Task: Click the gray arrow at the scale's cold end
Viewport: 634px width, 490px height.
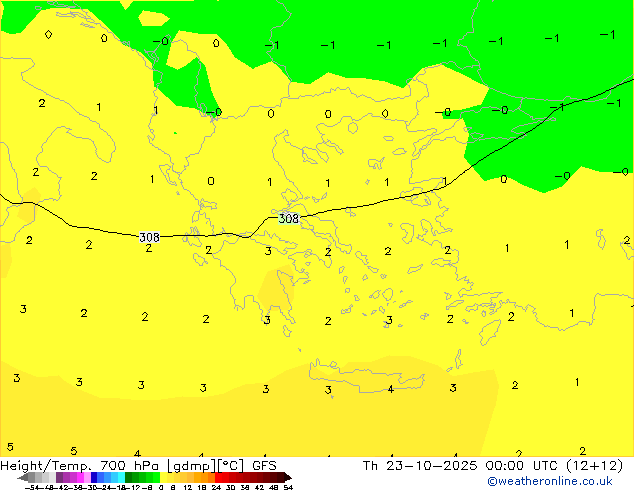Action: click(x=23, y=477)
